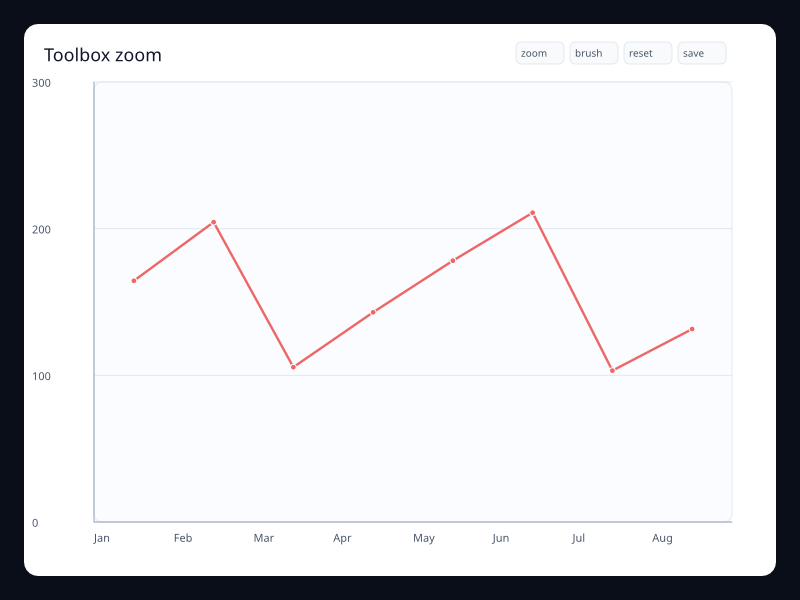Click the 'Jul' x-axis label
Screen dimensions: 800x600
coord(578,538)
